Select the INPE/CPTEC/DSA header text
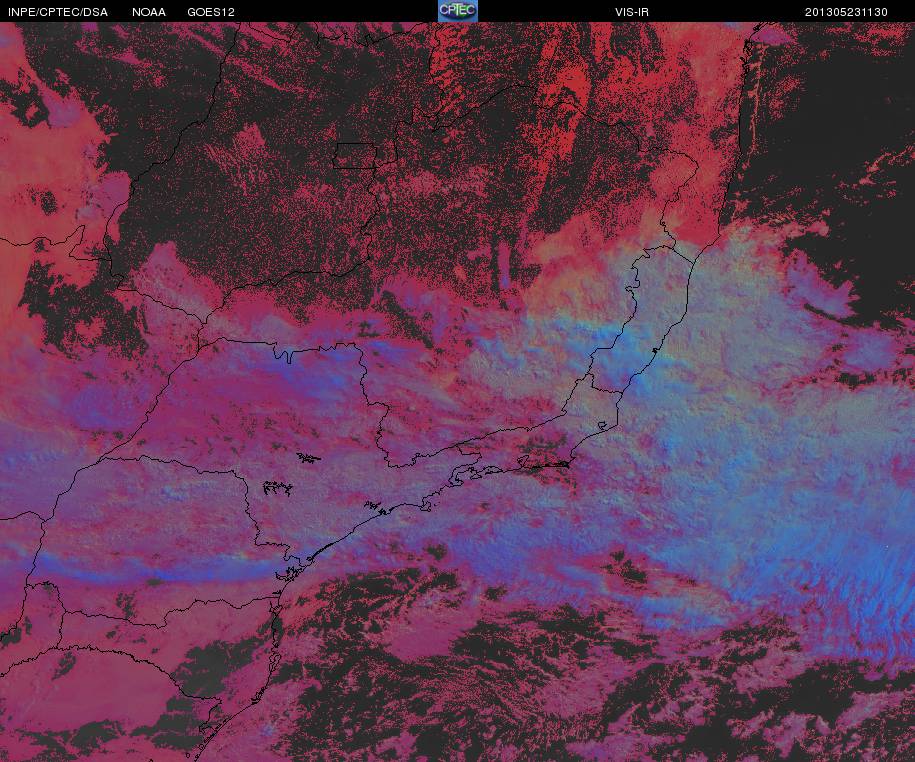915x762 pixels. [58, 12]
